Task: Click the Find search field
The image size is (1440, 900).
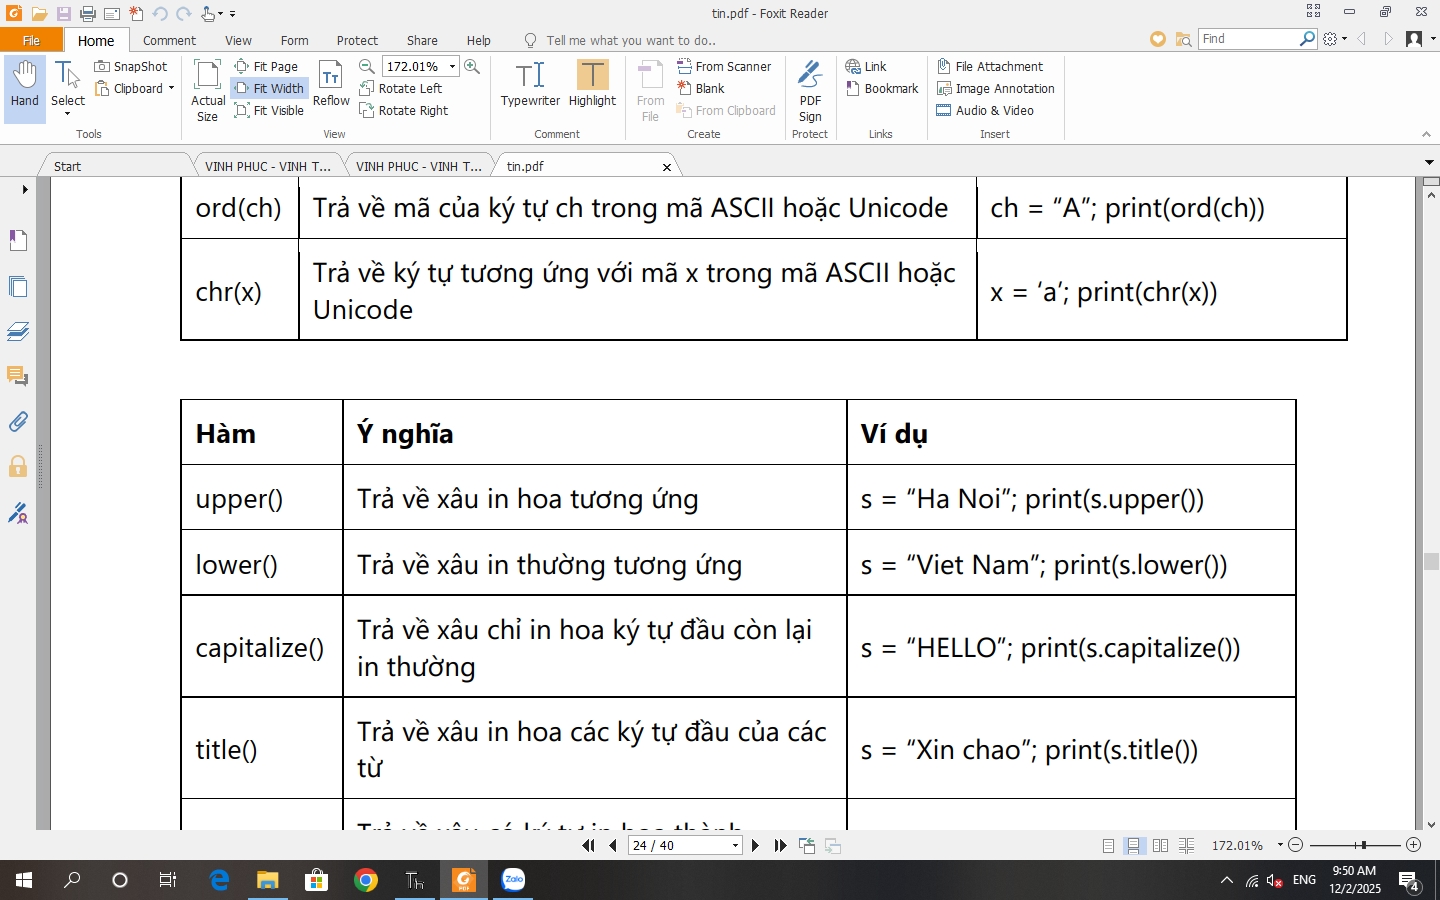Action: (x=1249, y=38)
